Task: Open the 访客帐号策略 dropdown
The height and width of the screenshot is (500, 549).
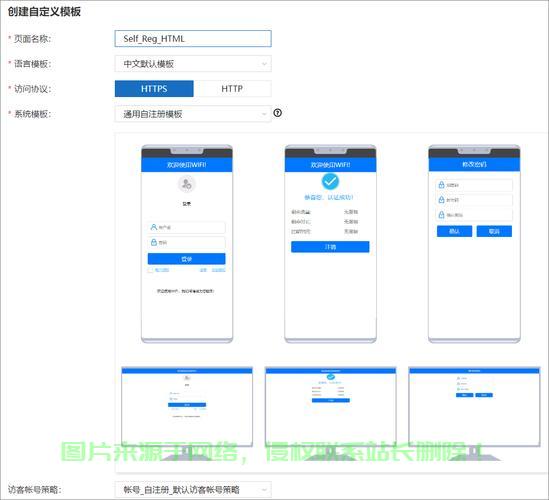Action: pyautogui.click(x=193, y=489)
